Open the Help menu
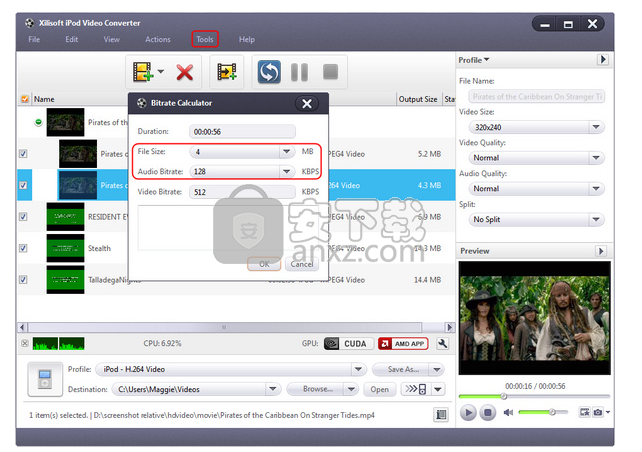The height and width of the screenshot is (452, 642). pyautogui.click(x=246, y=39)
